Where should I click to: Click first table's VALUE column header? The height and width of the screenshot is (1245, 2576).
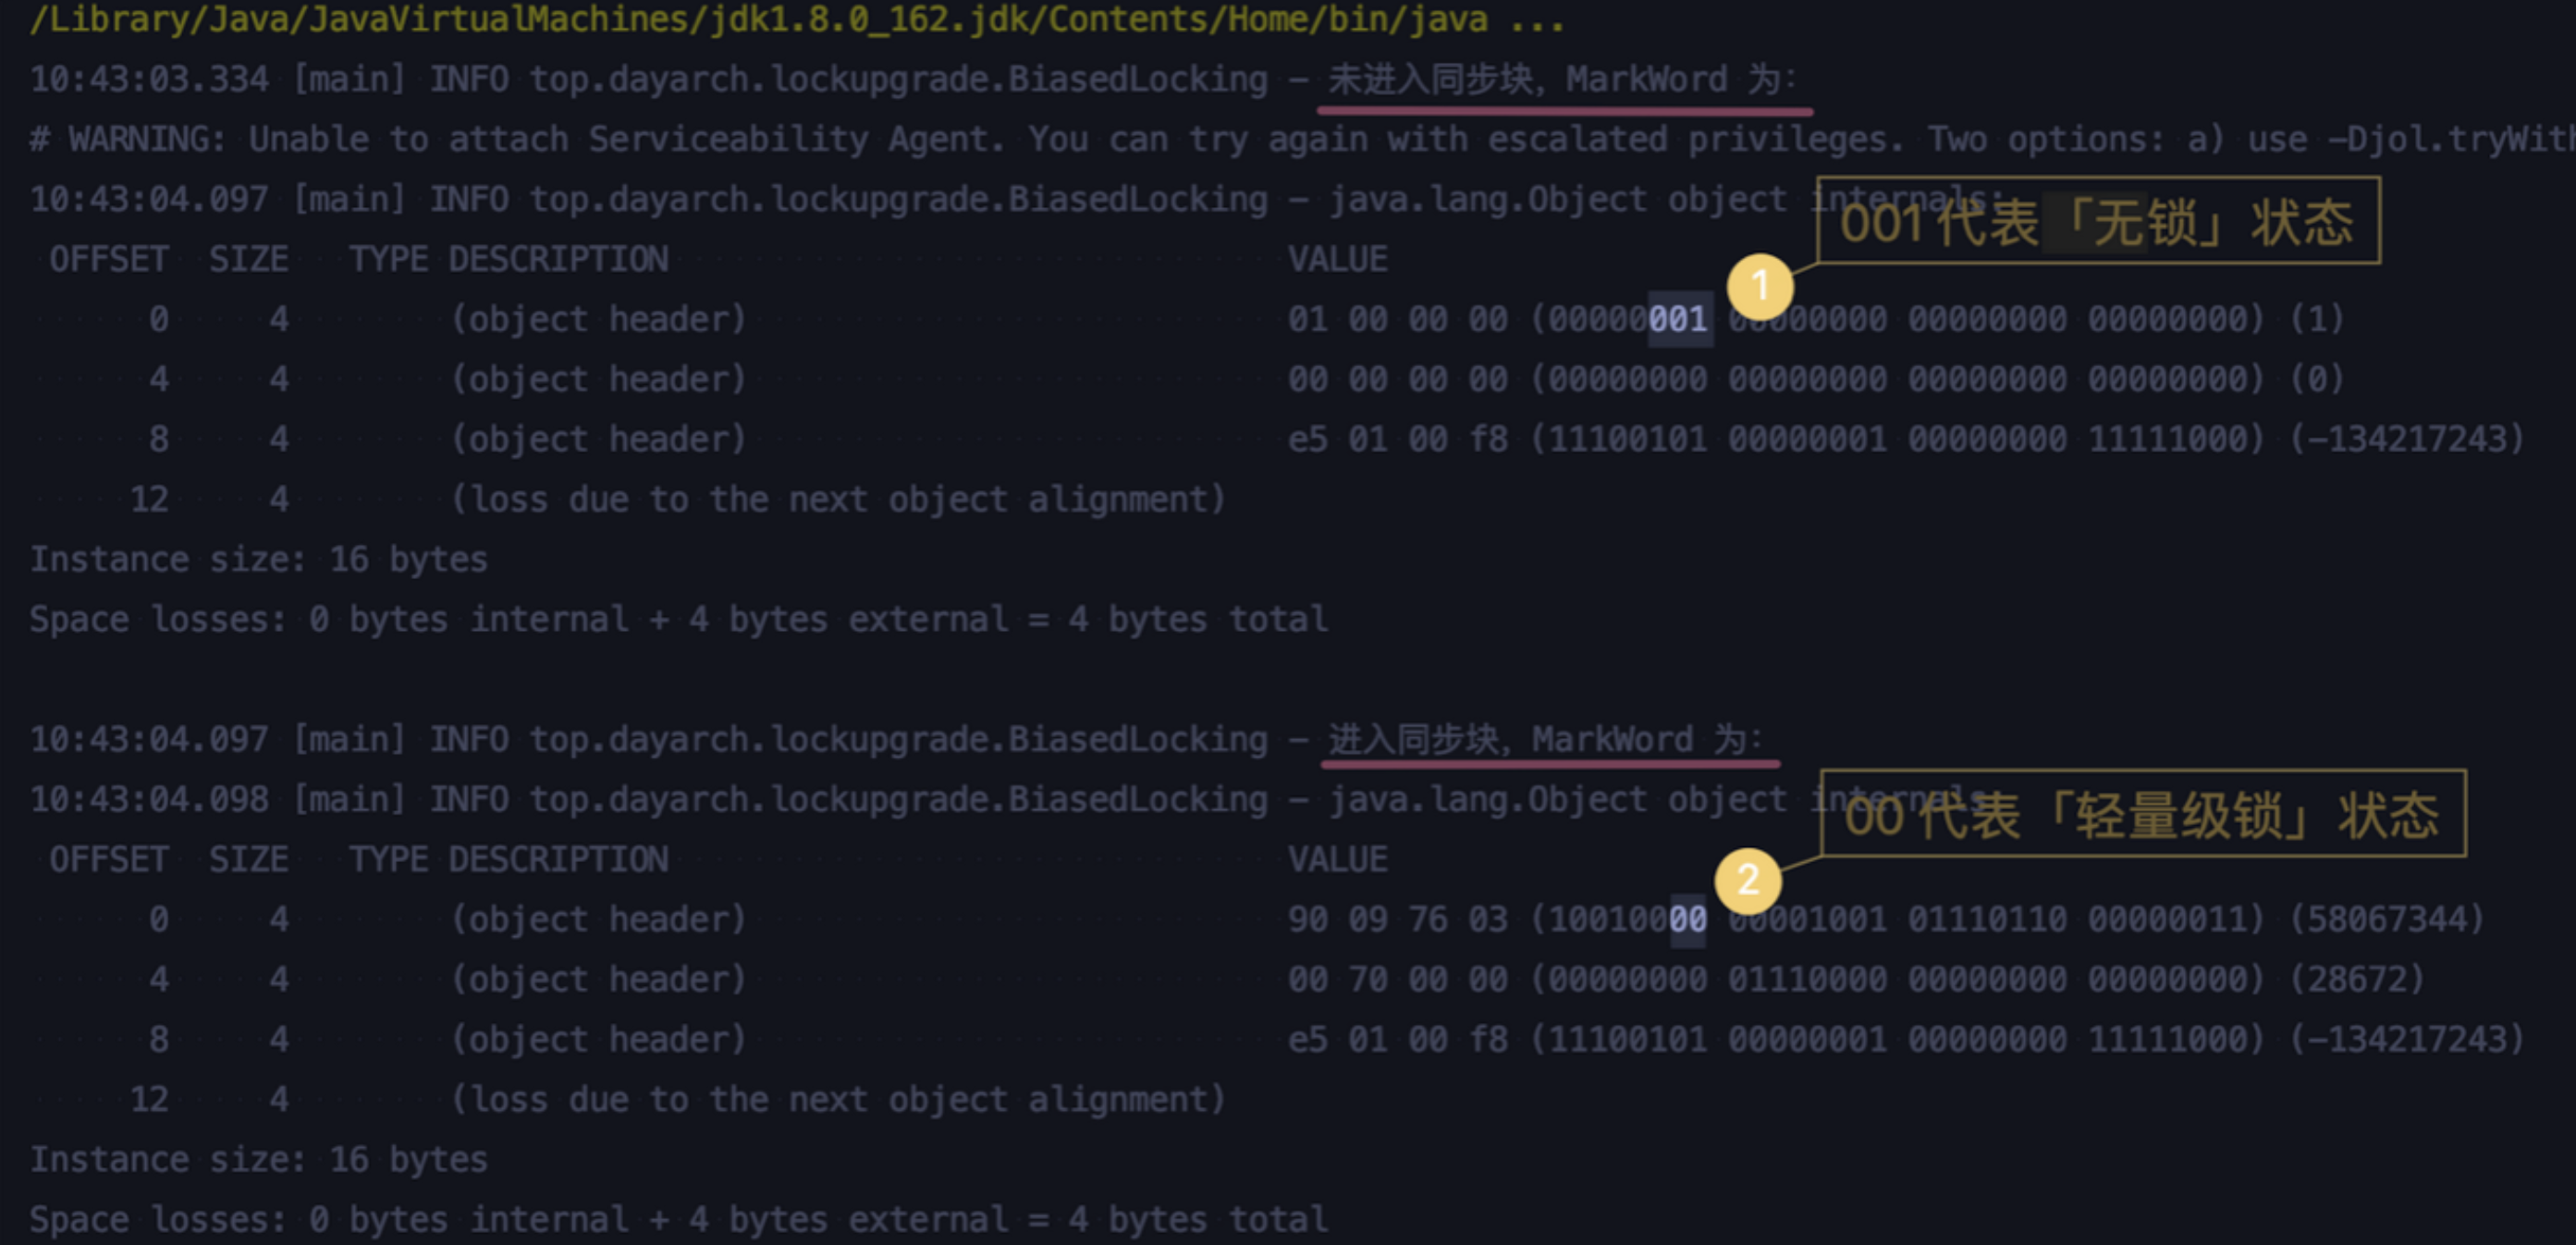[x=1337, y=259]
